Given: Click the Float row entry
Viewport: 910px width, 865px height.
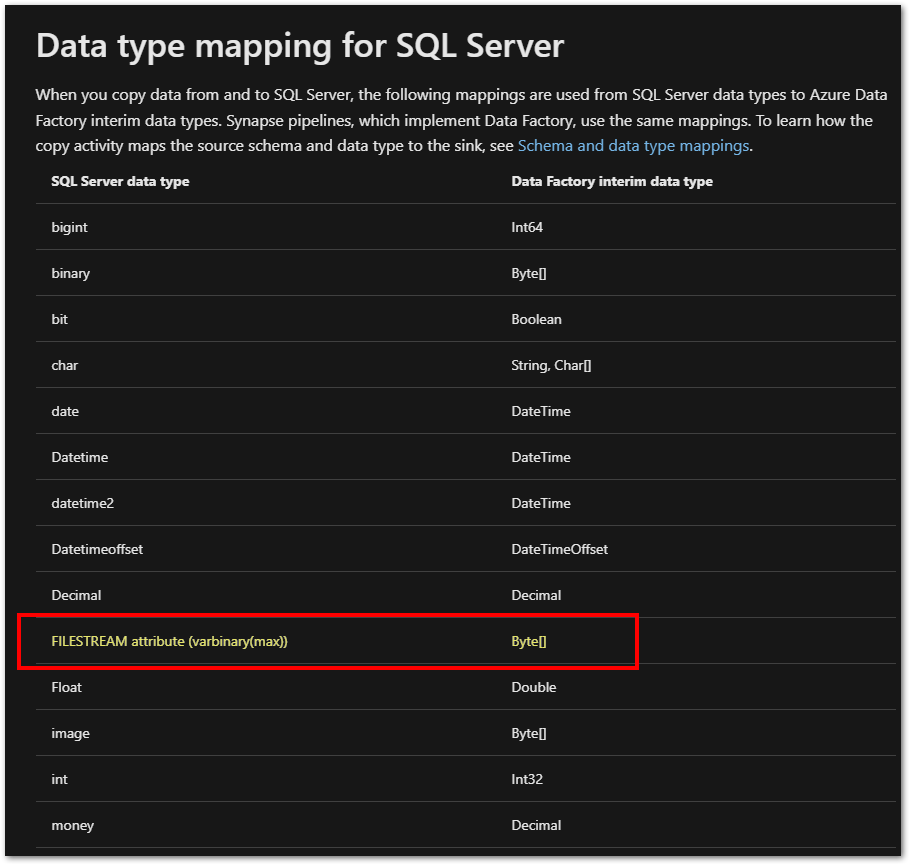Looking at the screenshot, I should [x=66, y=687].
